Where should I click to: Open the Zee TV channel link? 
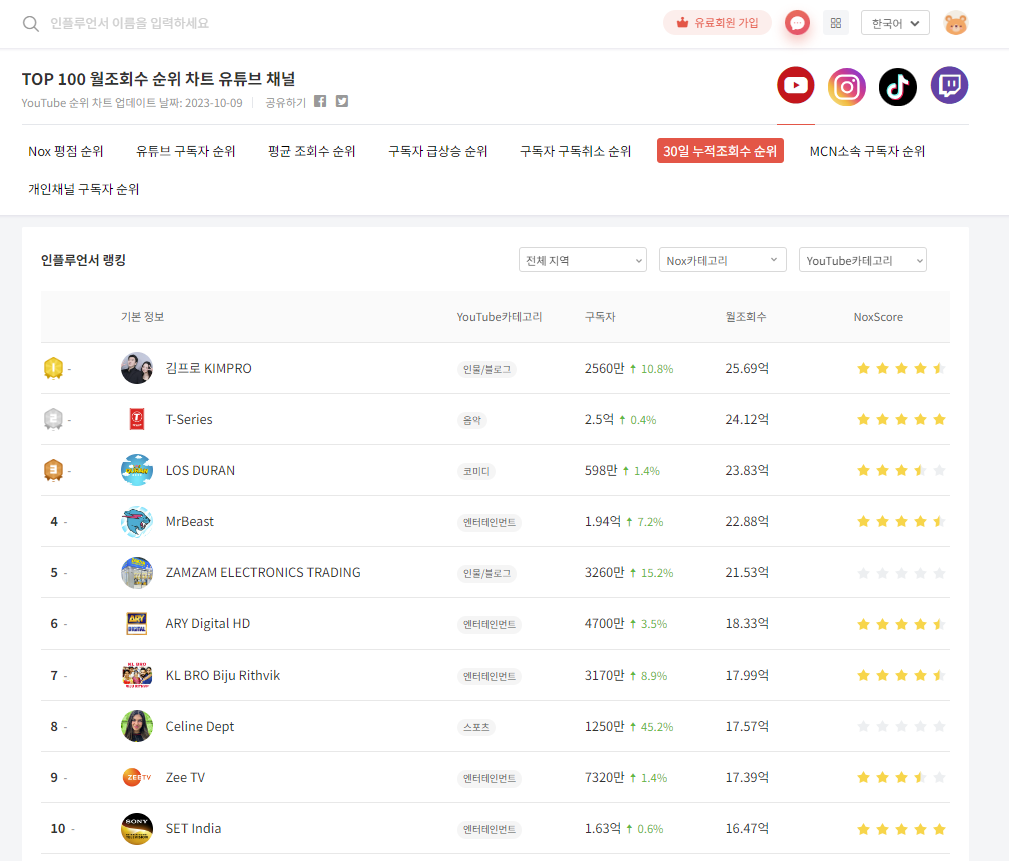point(185,777)
